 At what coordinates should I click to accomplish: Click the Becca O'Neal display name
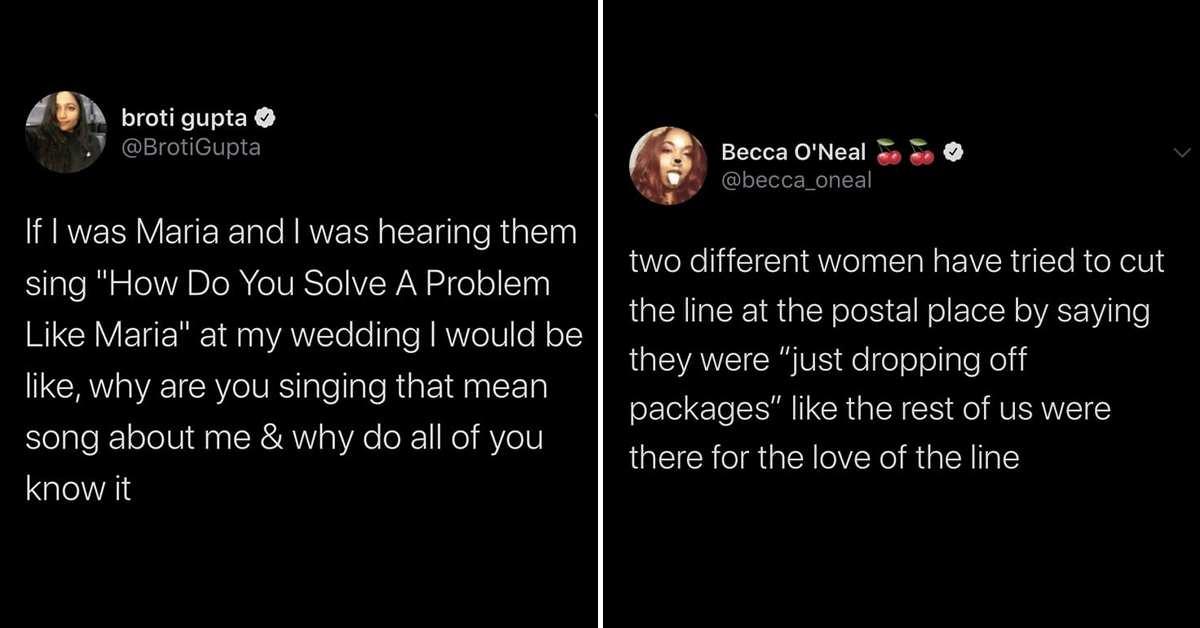point(793,152)
